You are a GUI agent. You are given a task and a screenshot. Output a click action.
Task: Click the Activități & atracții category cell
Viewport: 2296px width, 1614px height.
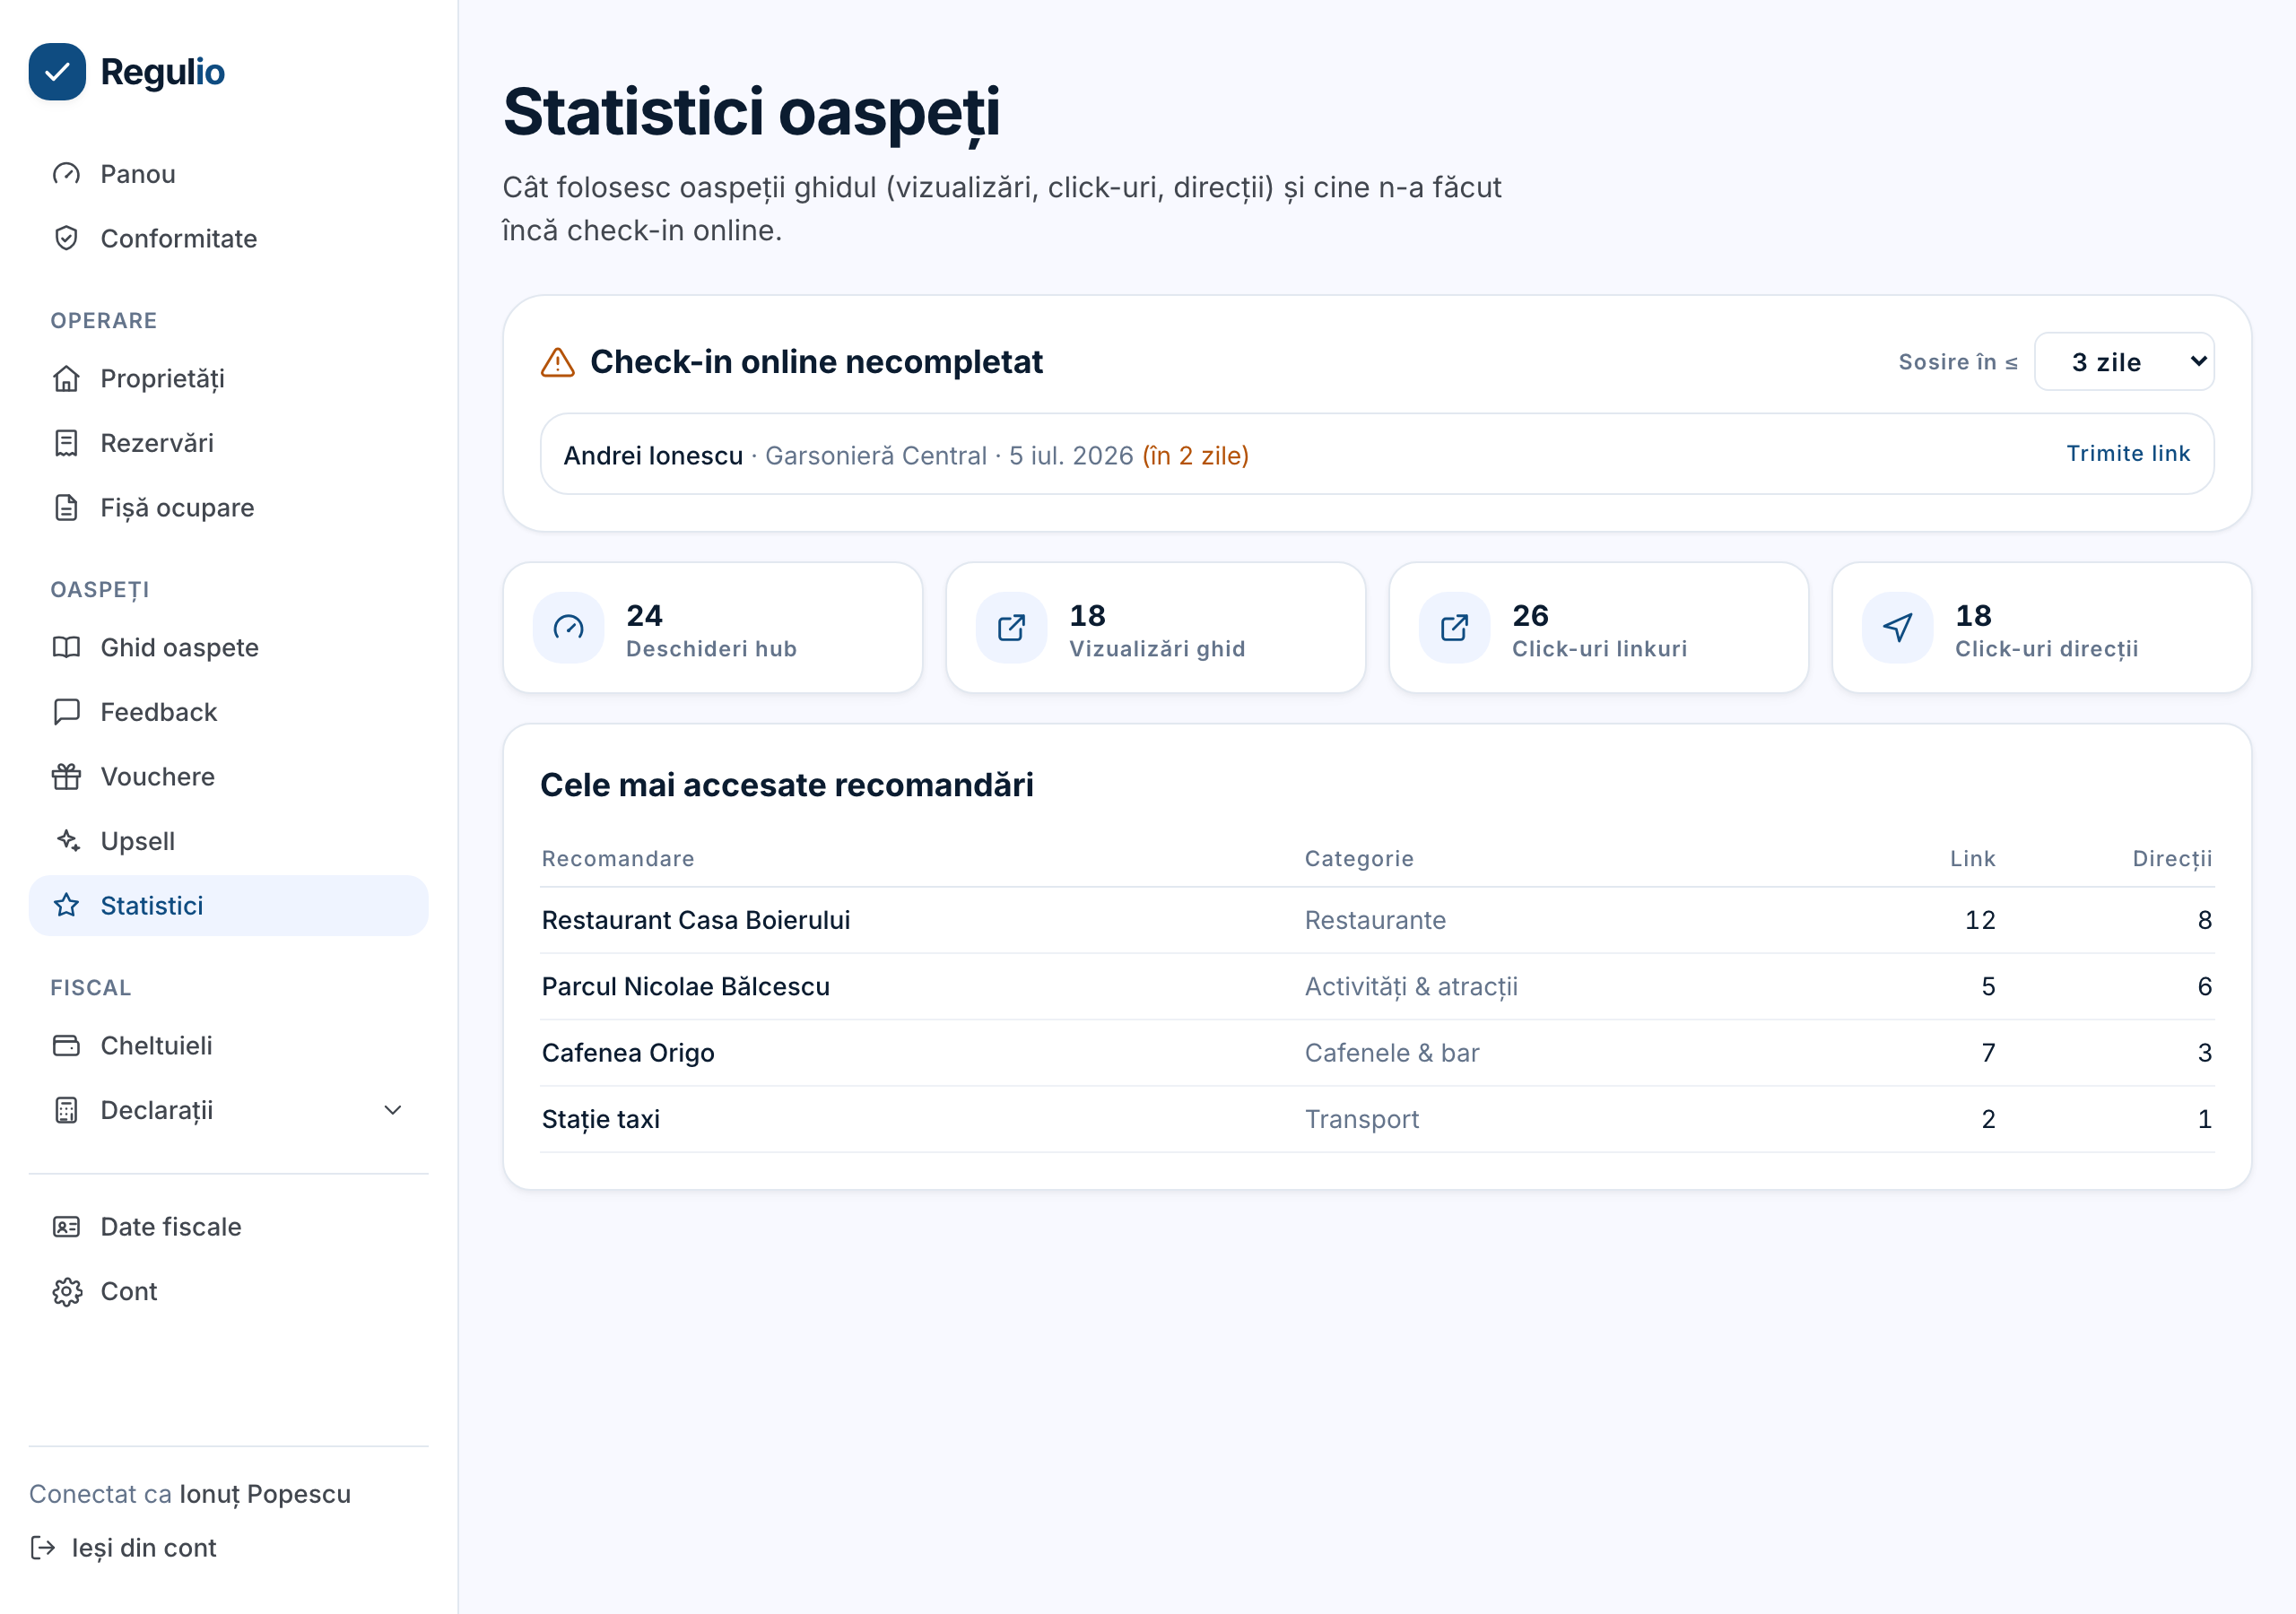tap(1411, 987)
